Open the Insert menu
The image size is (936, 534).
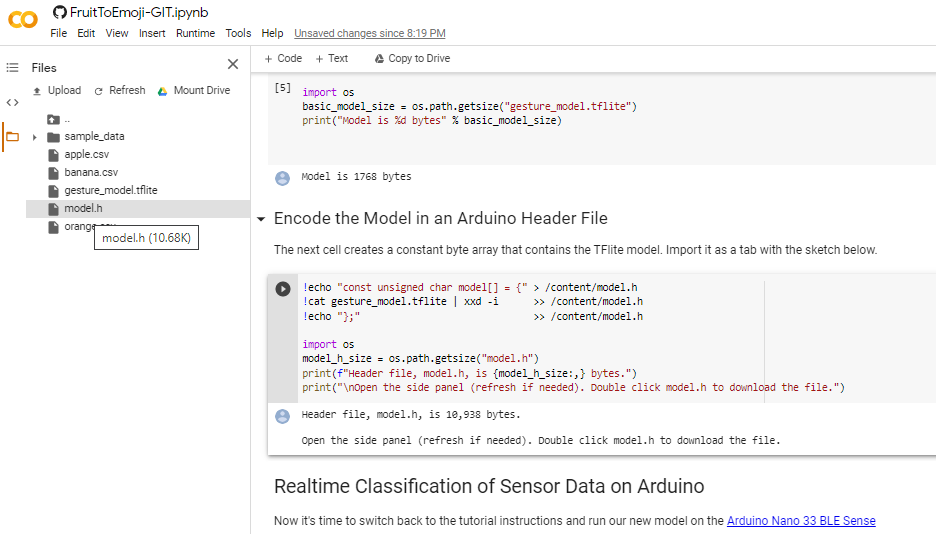pyautogui.click(x=152, y=33)
